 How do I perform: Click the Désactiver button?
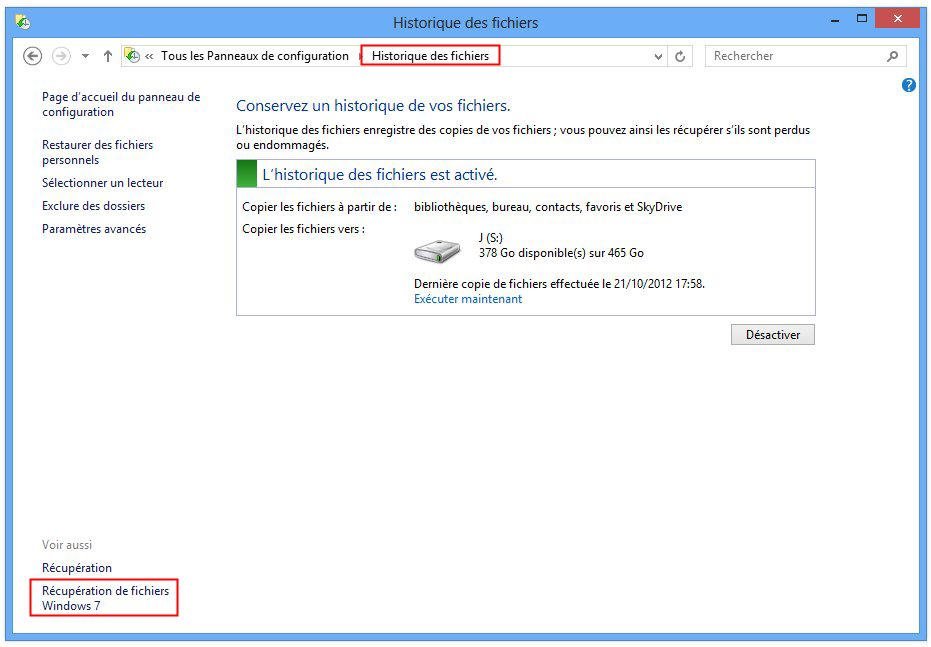(772, 335)
